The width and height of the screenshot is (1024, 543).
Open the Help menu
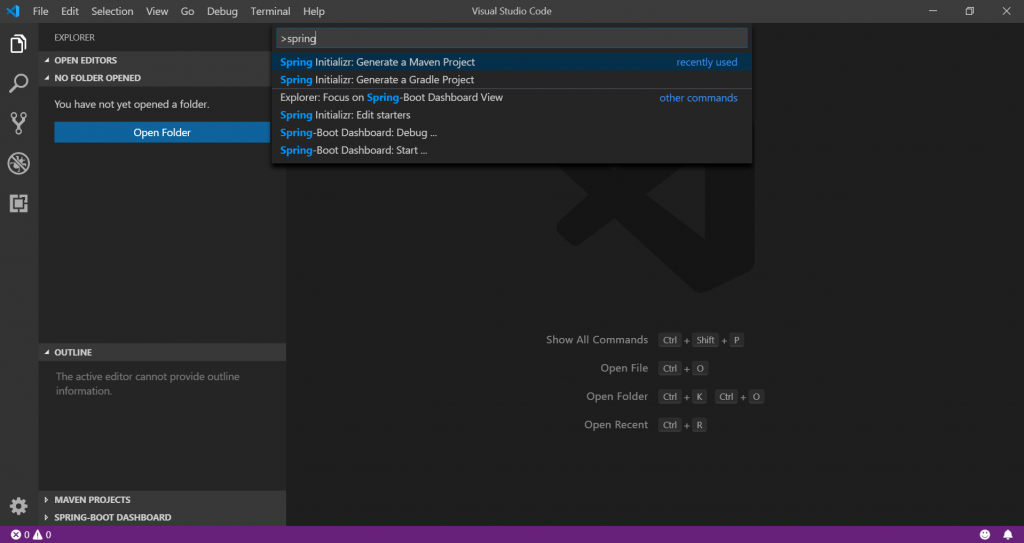(x=313, y=11)
